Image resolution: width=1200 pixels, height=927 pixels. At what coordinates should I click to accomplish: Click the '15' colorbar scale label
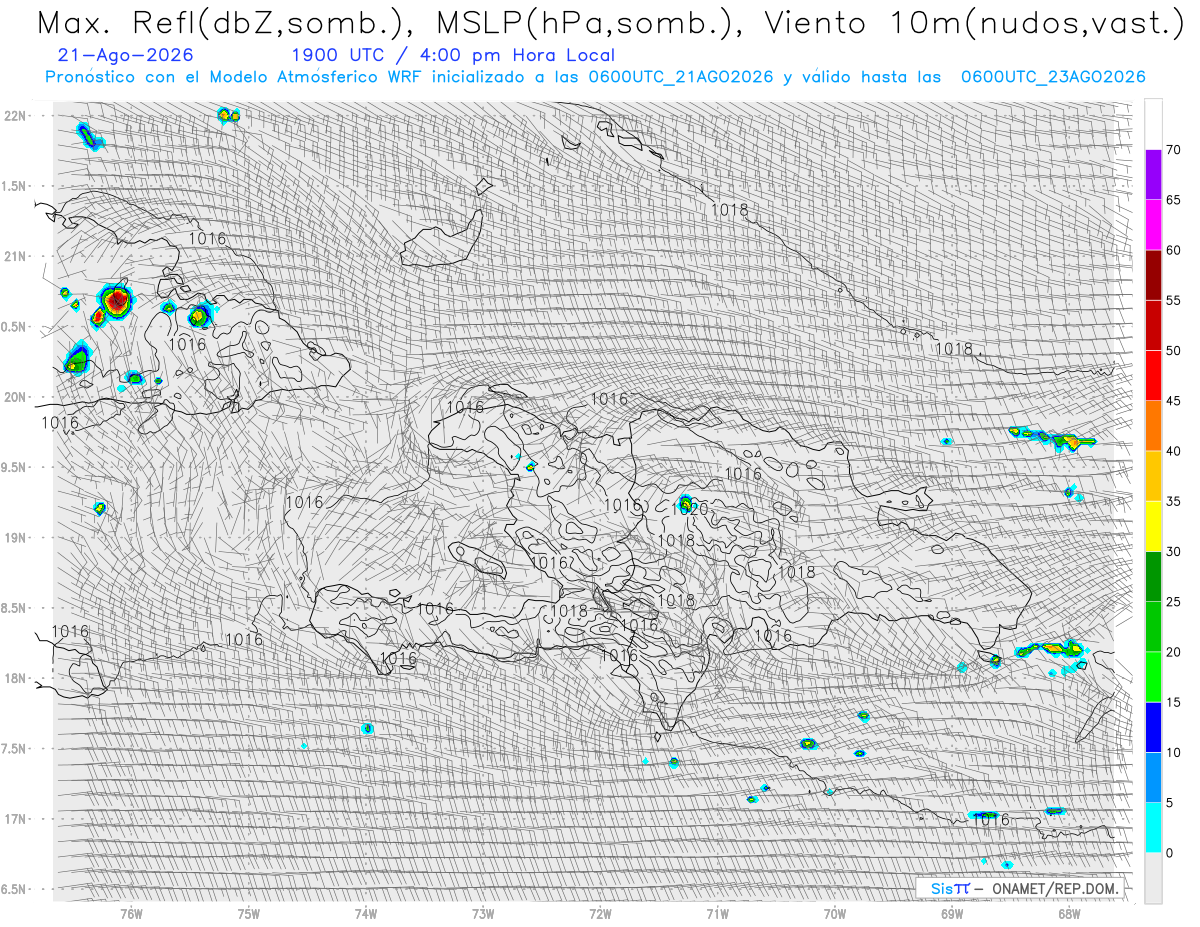click(1173, 702)
